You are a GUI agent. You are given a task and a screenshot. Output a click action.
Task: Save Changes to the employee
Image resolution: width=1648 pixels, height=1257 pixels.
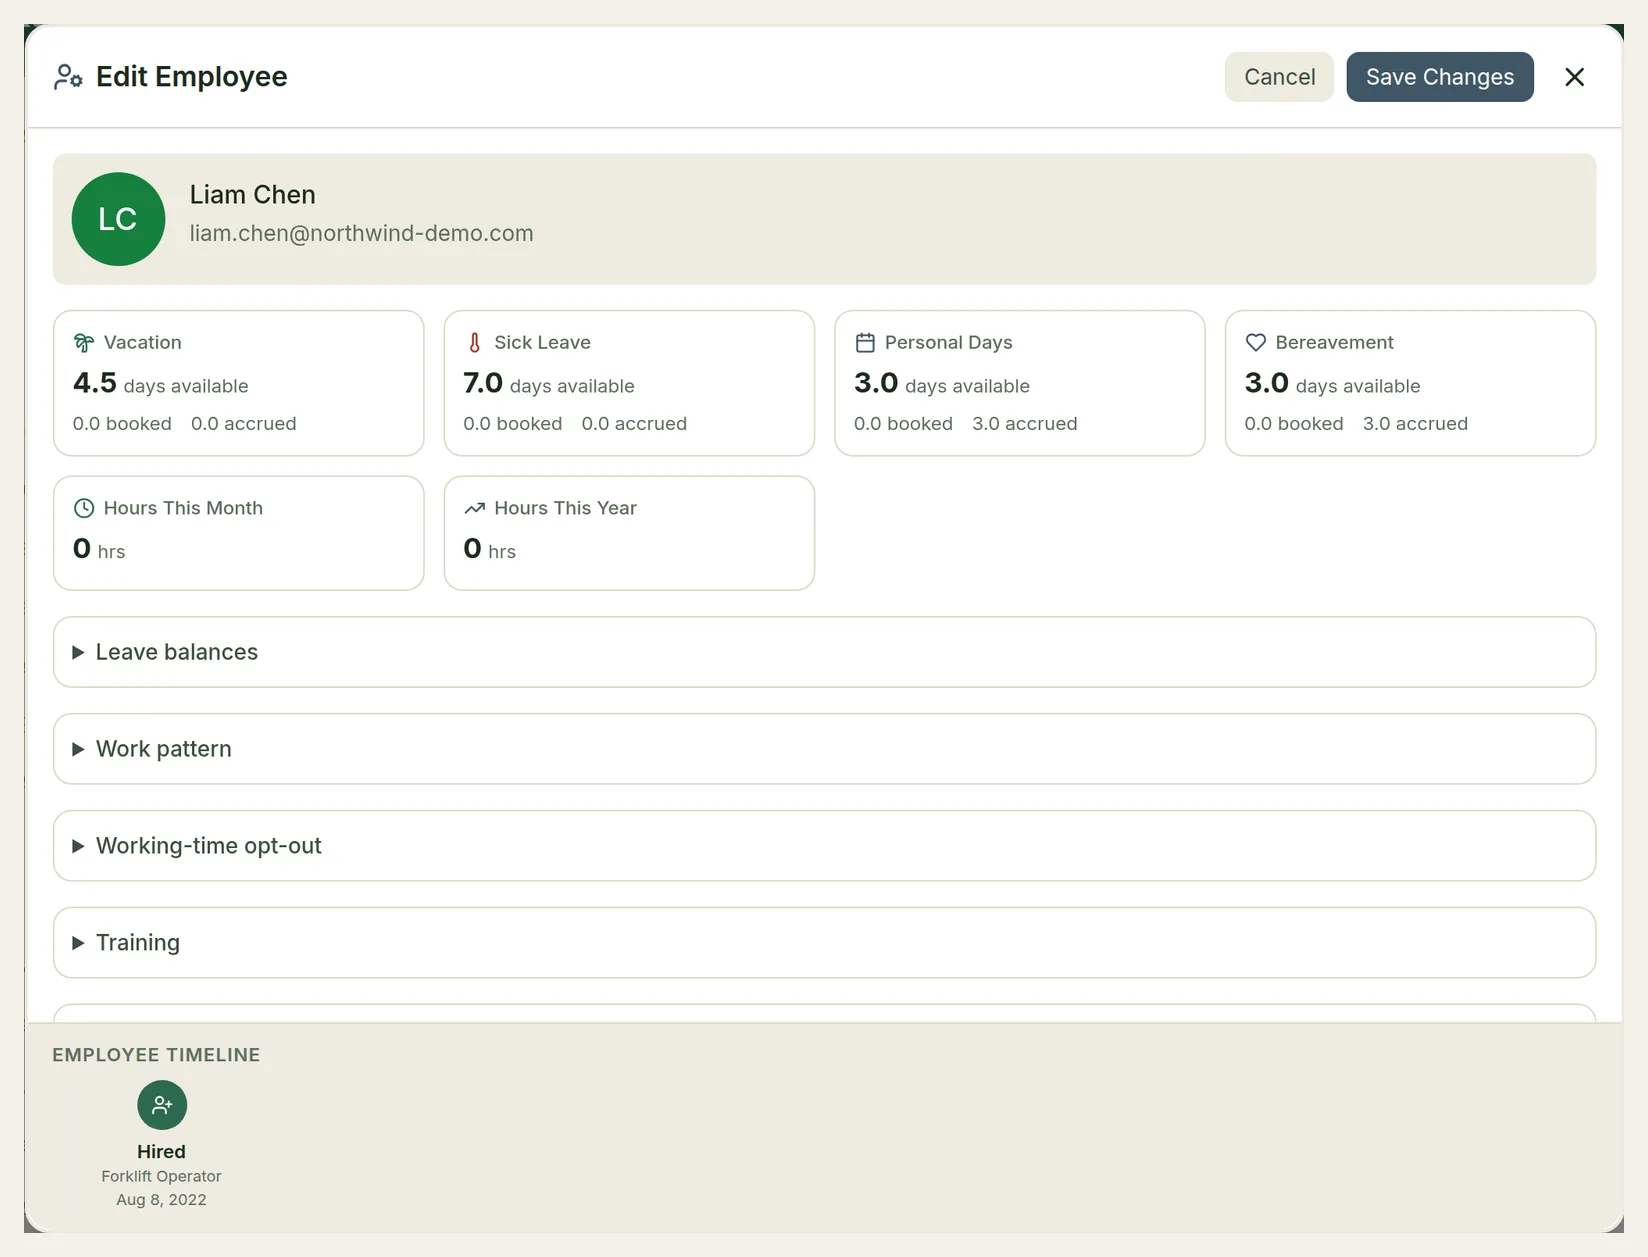point(1440,77)
